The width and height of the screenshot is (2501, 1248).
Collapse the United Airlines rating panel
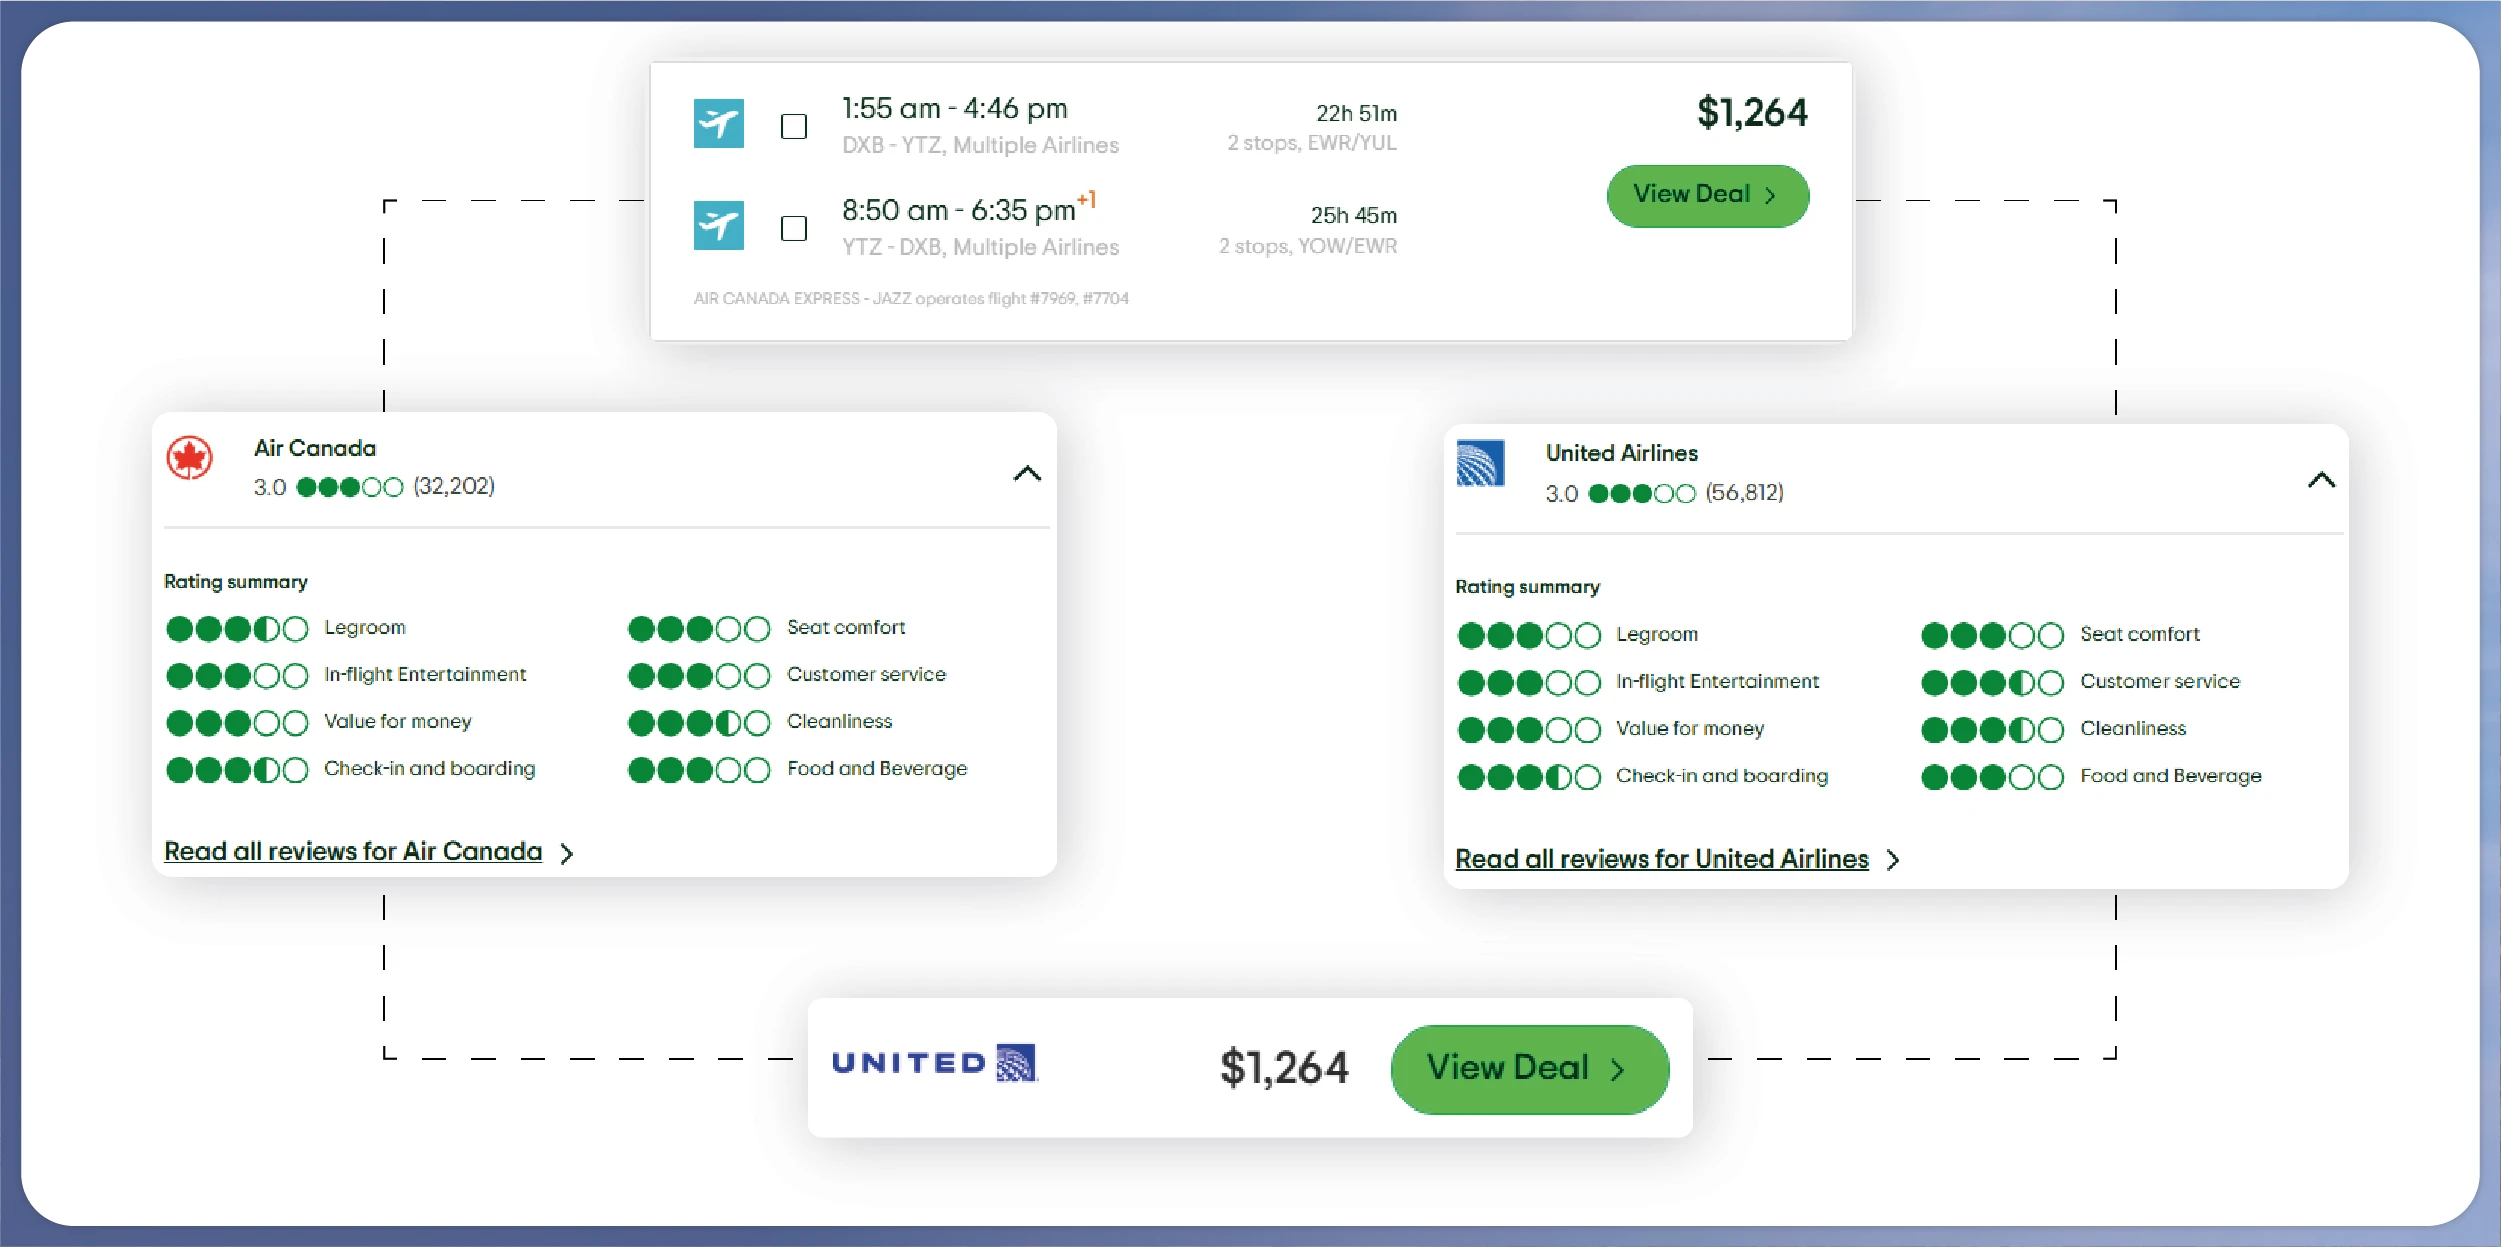coord(2321,480)
